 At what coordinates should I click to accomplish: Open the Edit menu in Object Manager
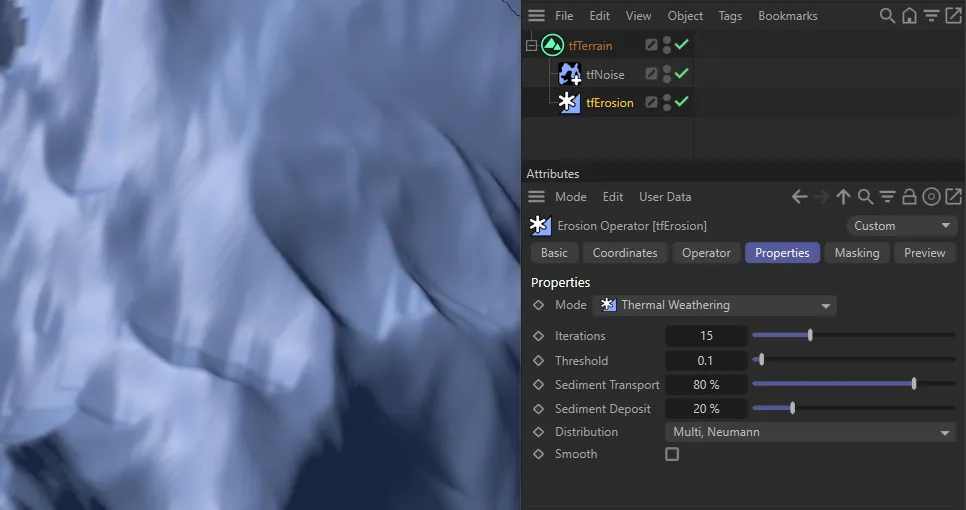tap(599, 16)
